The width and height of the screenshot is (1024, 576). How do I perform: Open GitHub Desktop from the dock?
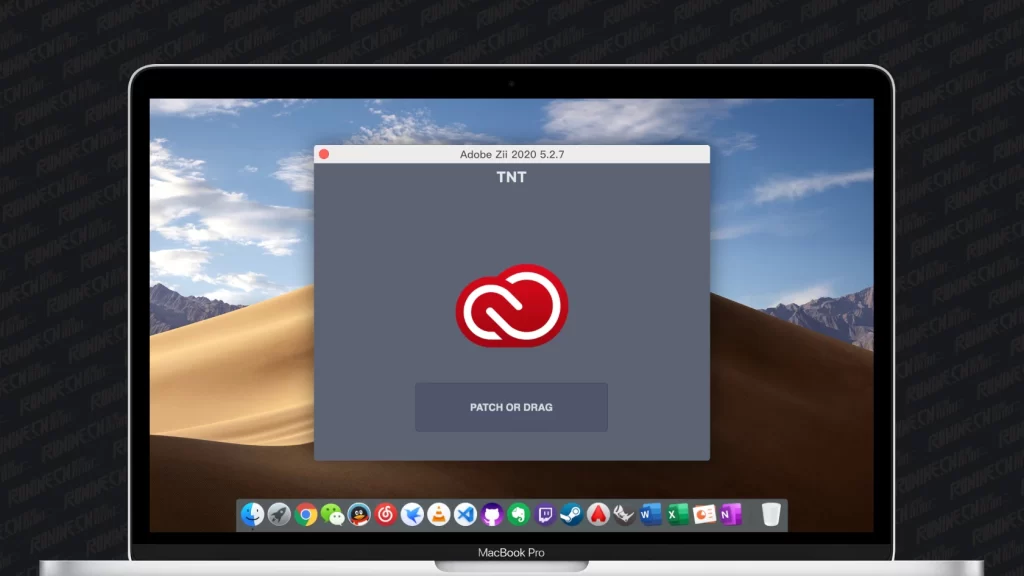click(x=492, y=515)
